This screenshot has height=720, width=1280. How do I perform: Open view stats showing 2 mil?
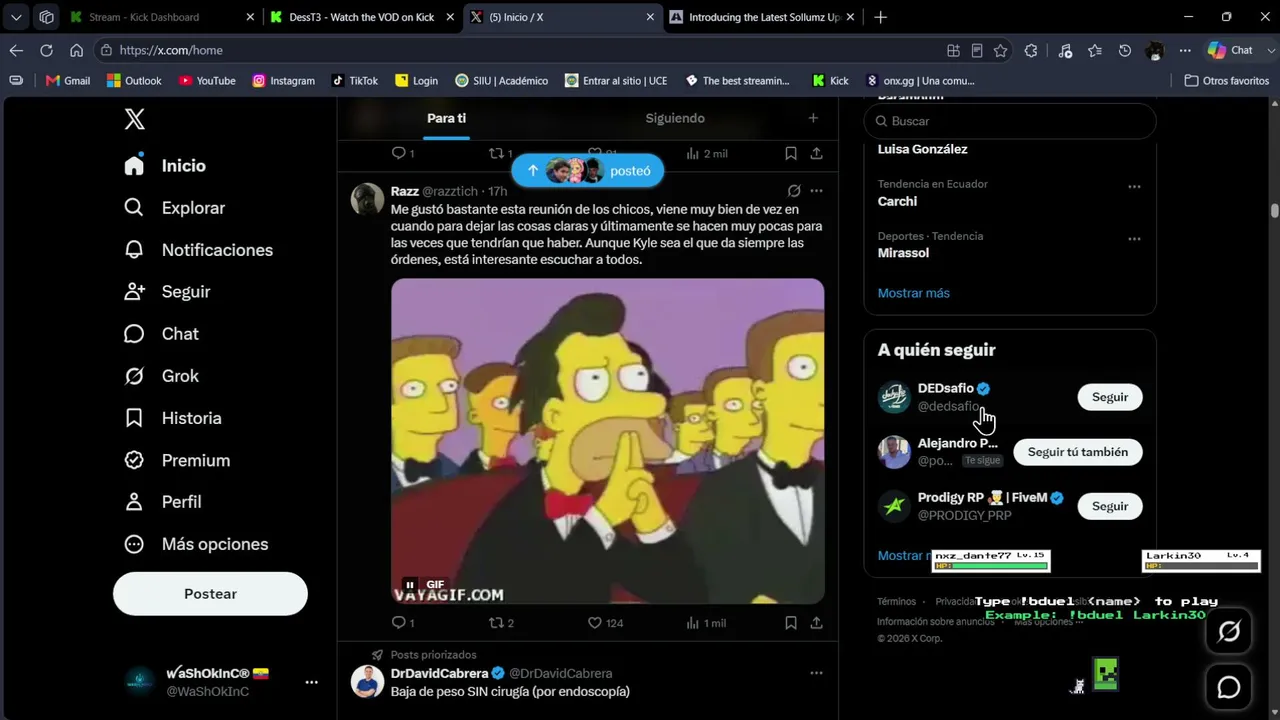707,153
